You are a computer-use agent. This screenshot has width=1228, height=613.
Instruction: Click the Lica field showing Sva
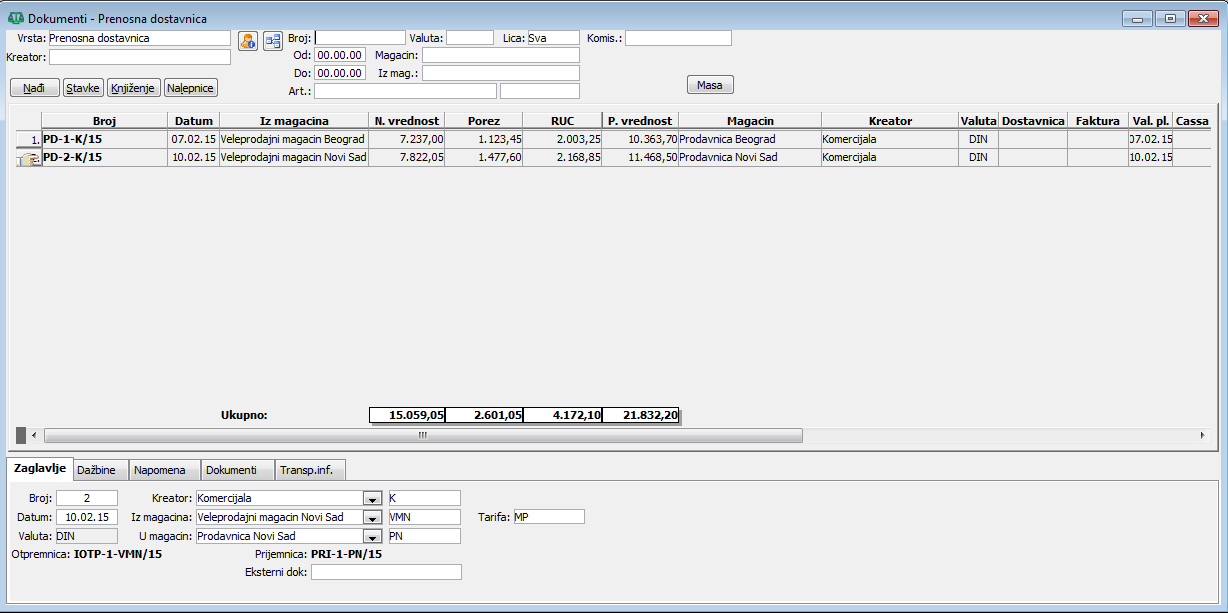pos(553,38)
